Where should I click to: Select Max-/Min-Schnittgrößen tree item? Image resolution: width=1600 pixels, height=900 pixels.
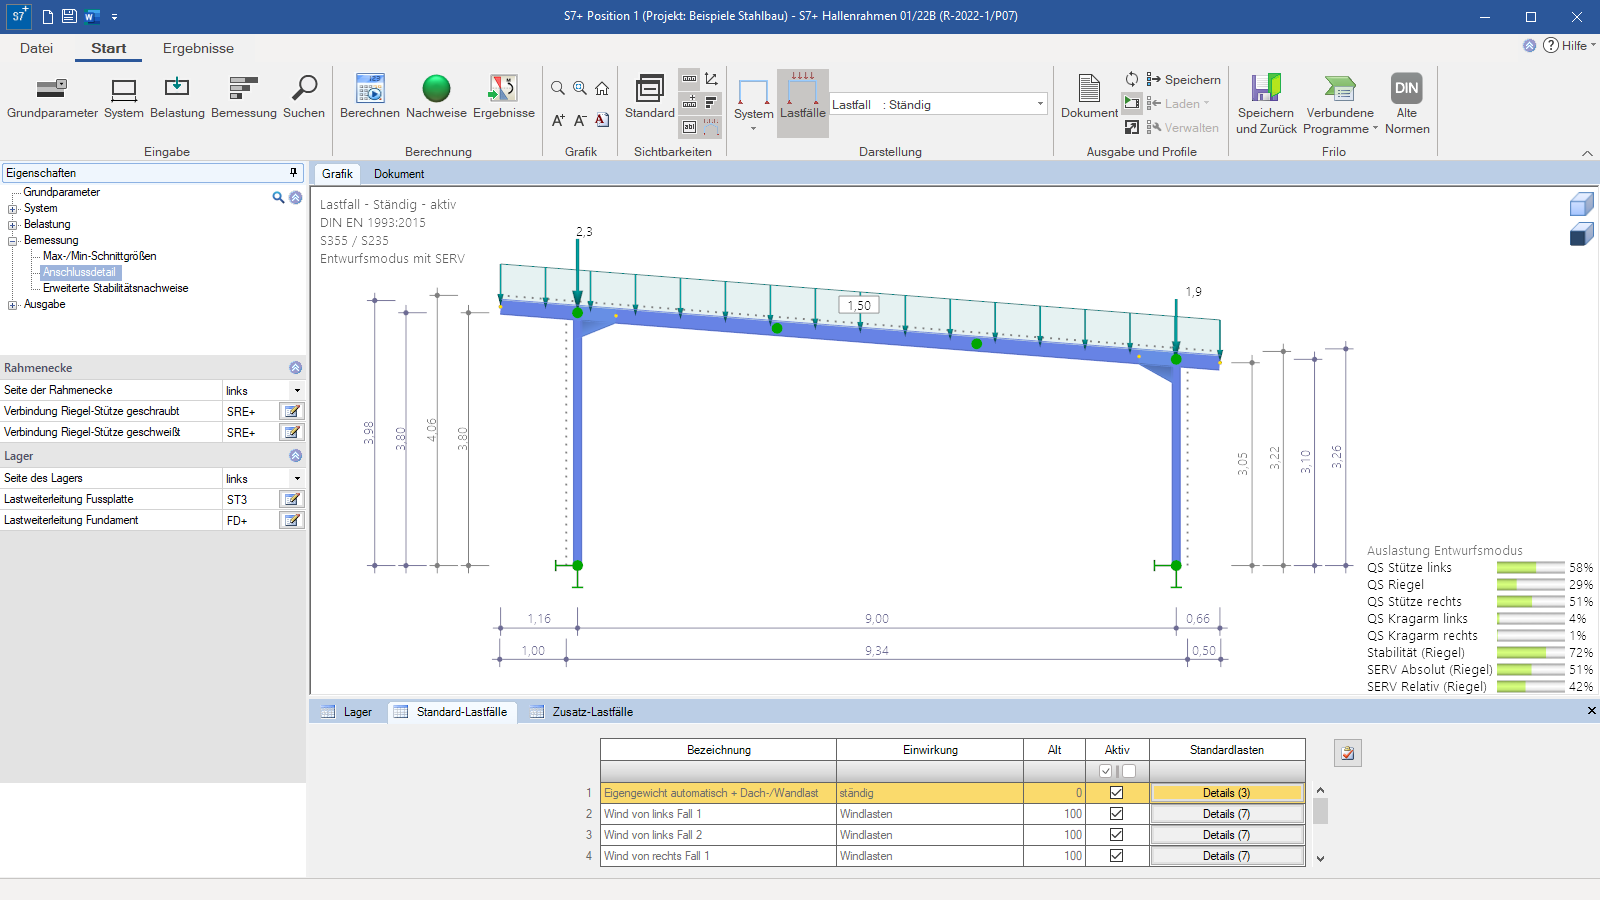click(x=99, y=256)
